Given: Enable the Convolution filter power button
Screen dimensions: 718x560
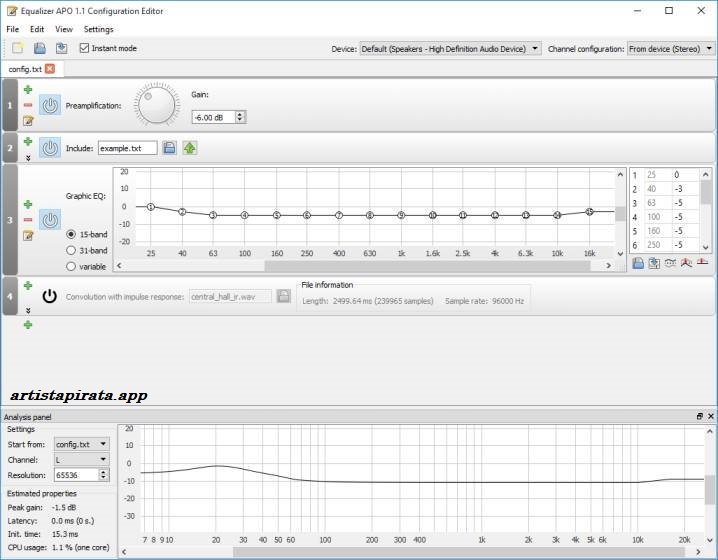Looking at the screenshot, I should pyautogui.click(x=50, y=296).
